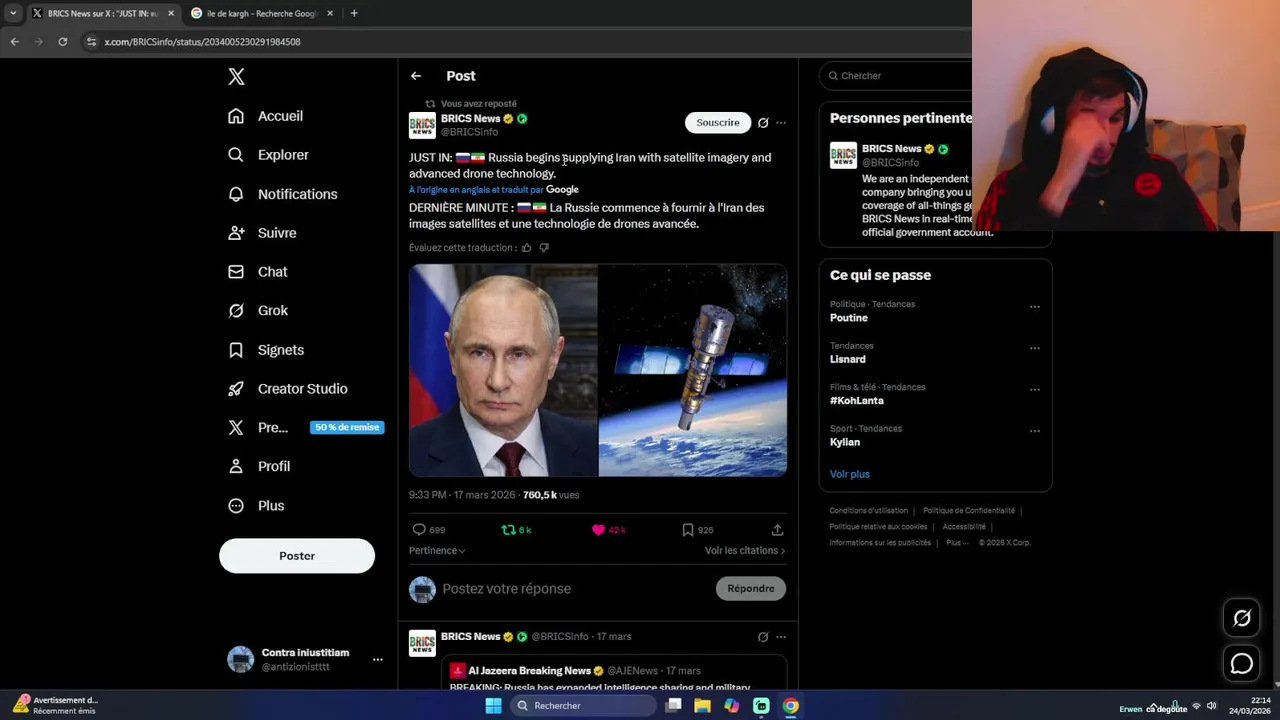Open the BRICS News post author avatar
The height and width of the screenshot is (720, 1280).
(x=422, y=125)
